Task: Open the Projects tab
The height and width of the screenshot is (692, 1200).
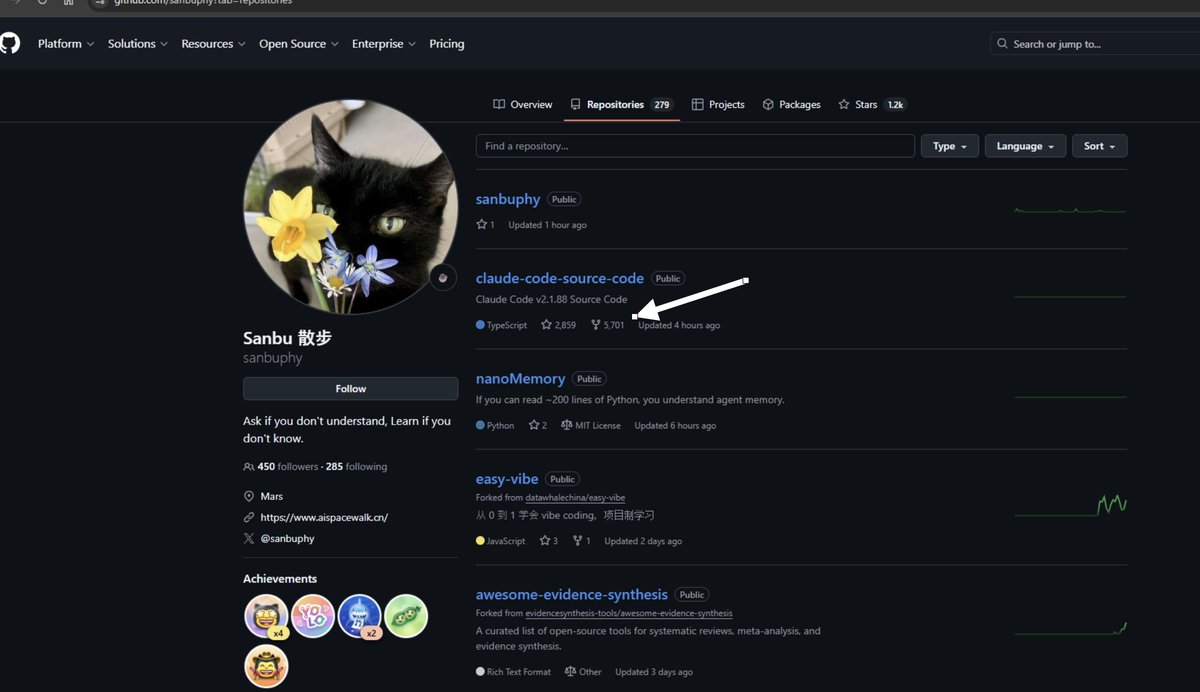Action: tap(718, 104)
